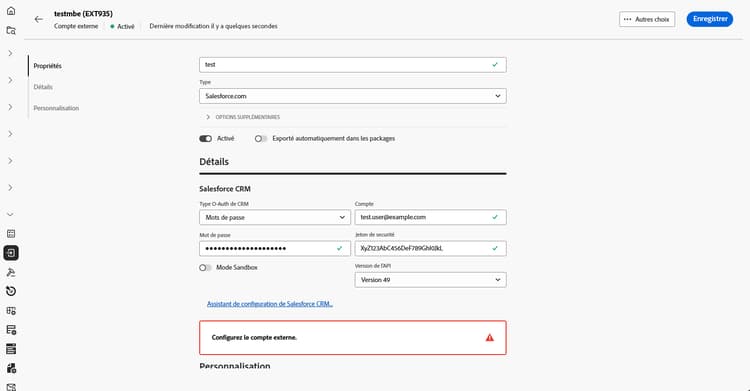Switch to the Propriétés tab
The width and height of the screenshot is (750, 391).
click(47, 66)
